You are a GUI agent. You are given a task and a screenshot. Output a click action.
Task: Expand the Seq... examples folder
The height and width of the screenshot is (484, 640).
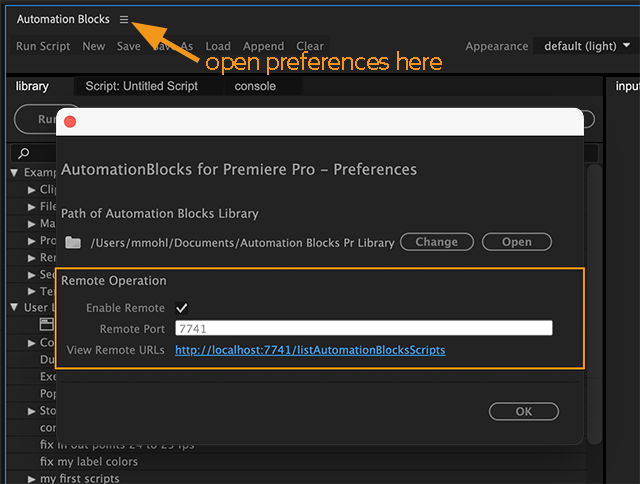(31, 275)
